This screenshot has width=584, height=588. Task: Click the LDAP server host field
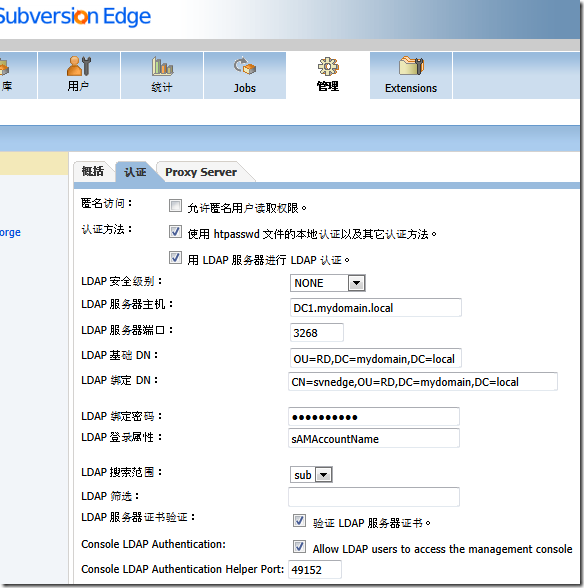tap(375, 308)
